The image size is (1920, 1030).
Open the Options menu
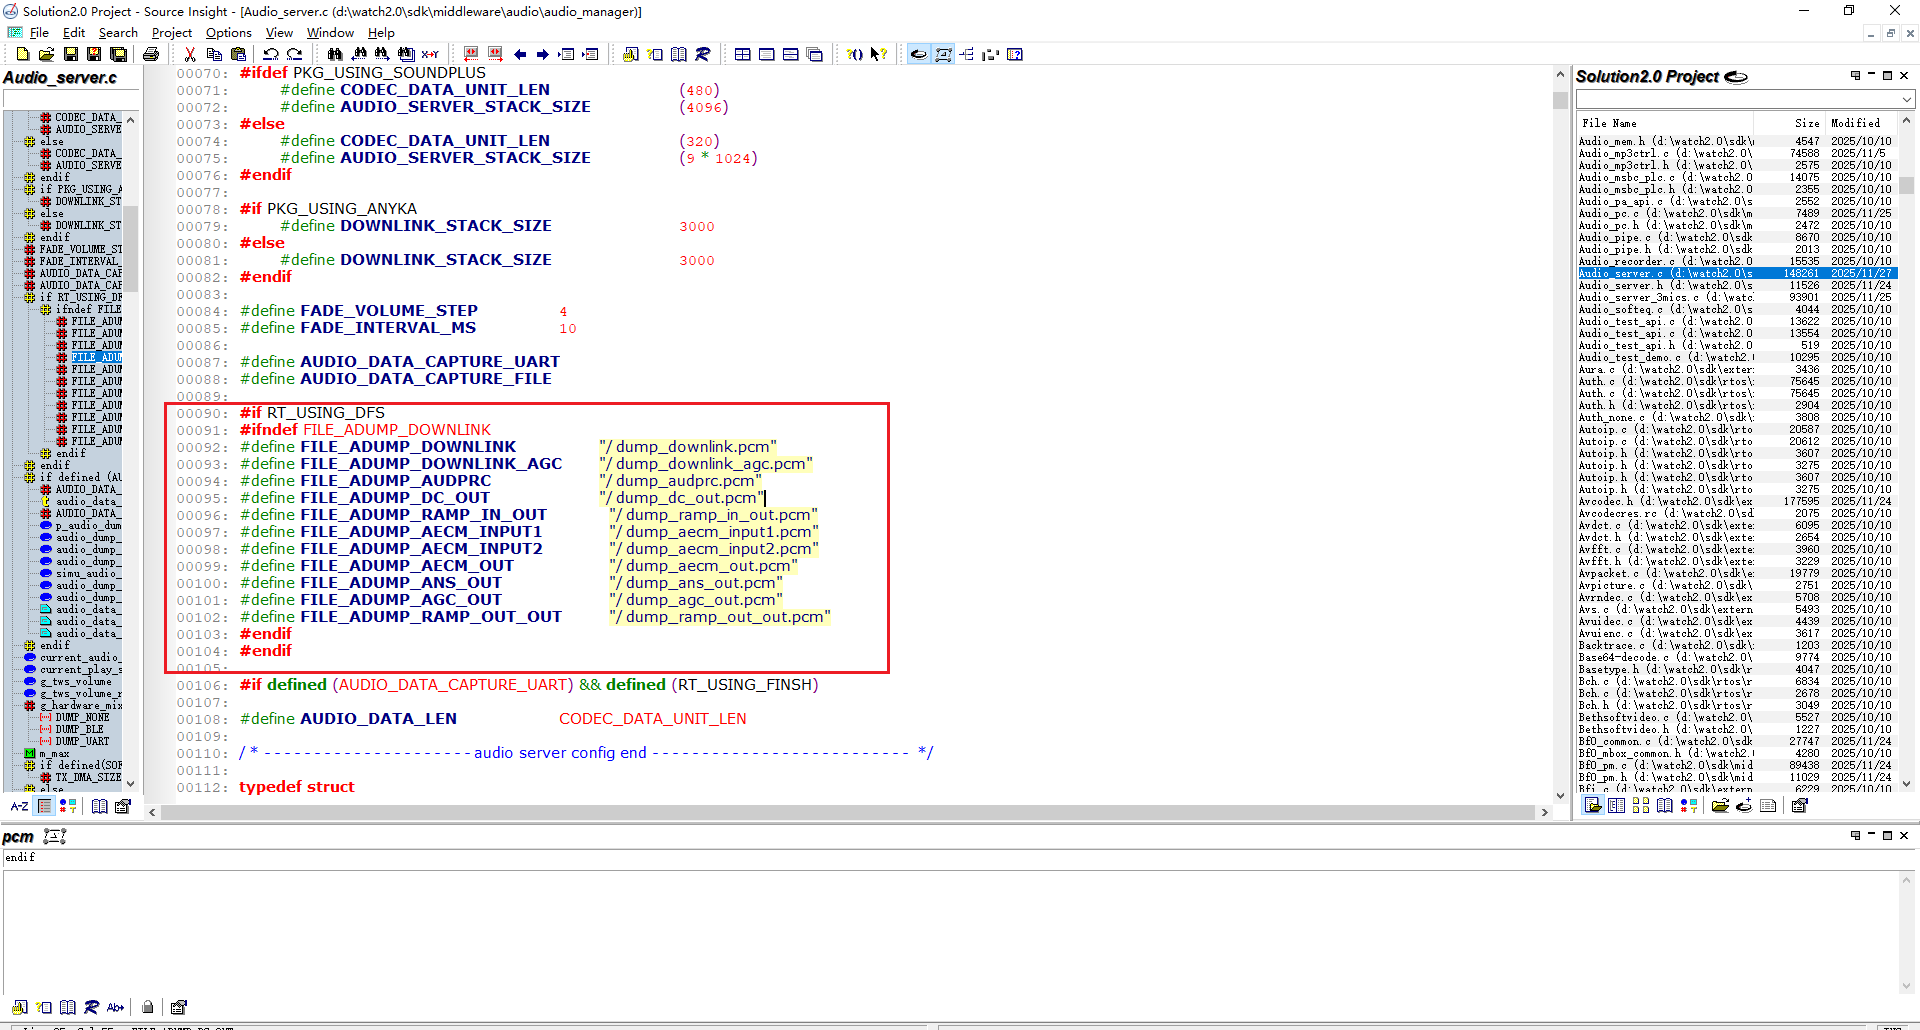pos(228,33)
